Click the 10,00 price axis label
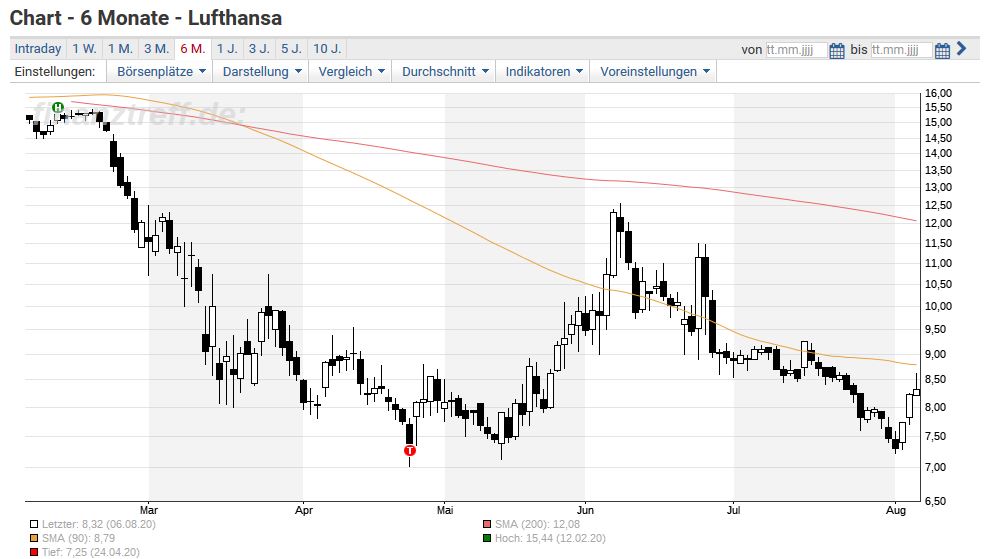 [938, 306]
